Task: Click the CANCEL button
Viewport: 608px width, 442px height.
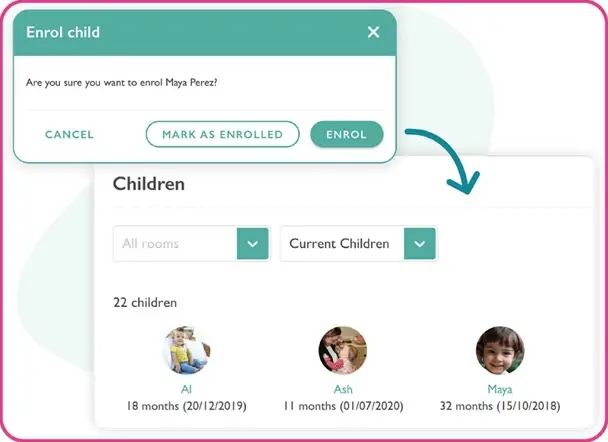Action: pyautogui.click(x=69, y=134)
